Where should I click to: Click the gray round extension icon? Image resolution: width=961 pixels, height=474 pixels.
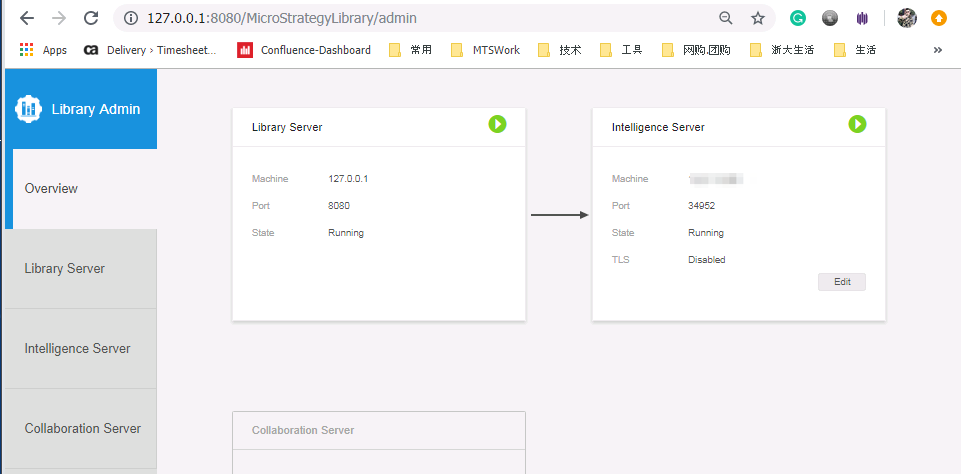tap(830, 18)
